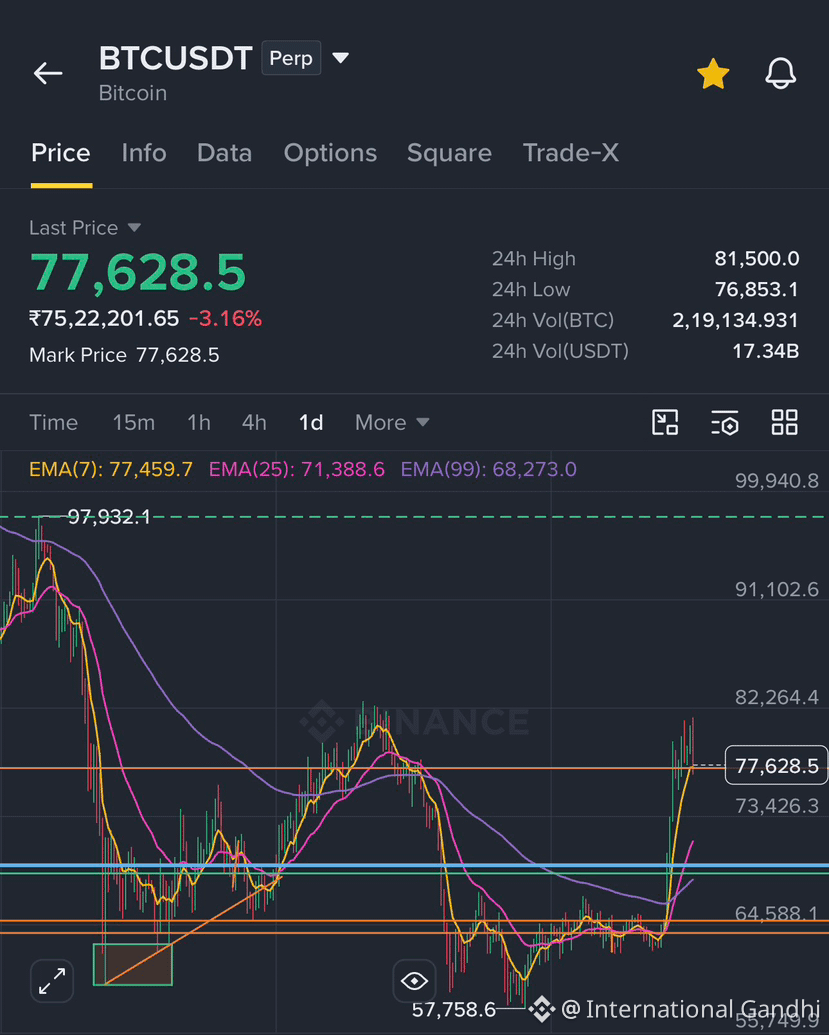Click the 97,932.1 high price marker
Viewport: 829px width, 1035px height.
pos(109,516)
